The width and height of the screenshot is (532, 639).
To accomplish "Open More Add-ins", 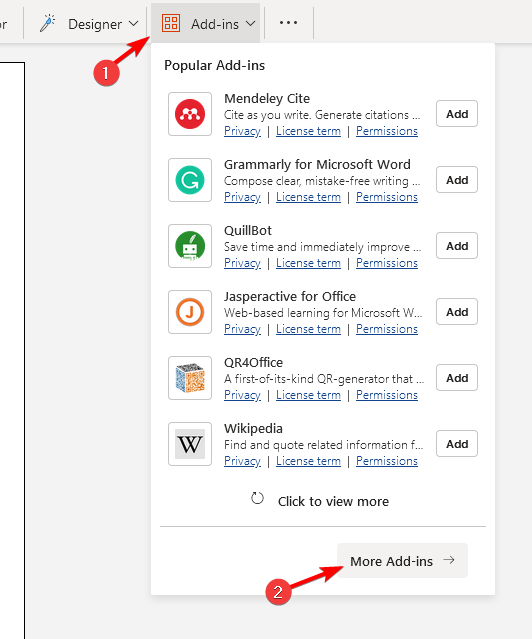I will click(402, 560).
